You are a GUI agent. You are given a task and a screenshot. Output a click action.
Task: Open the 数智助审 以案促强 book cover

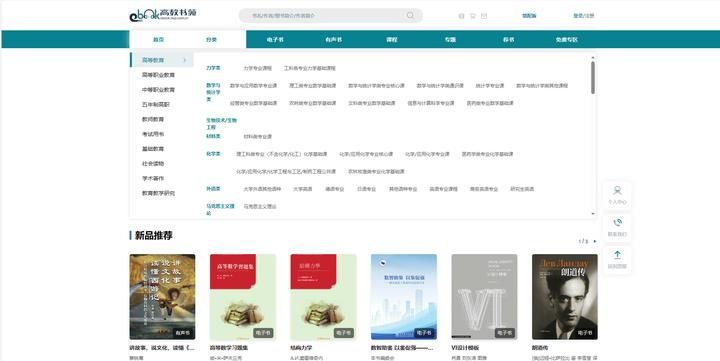(x=404, y=297)
